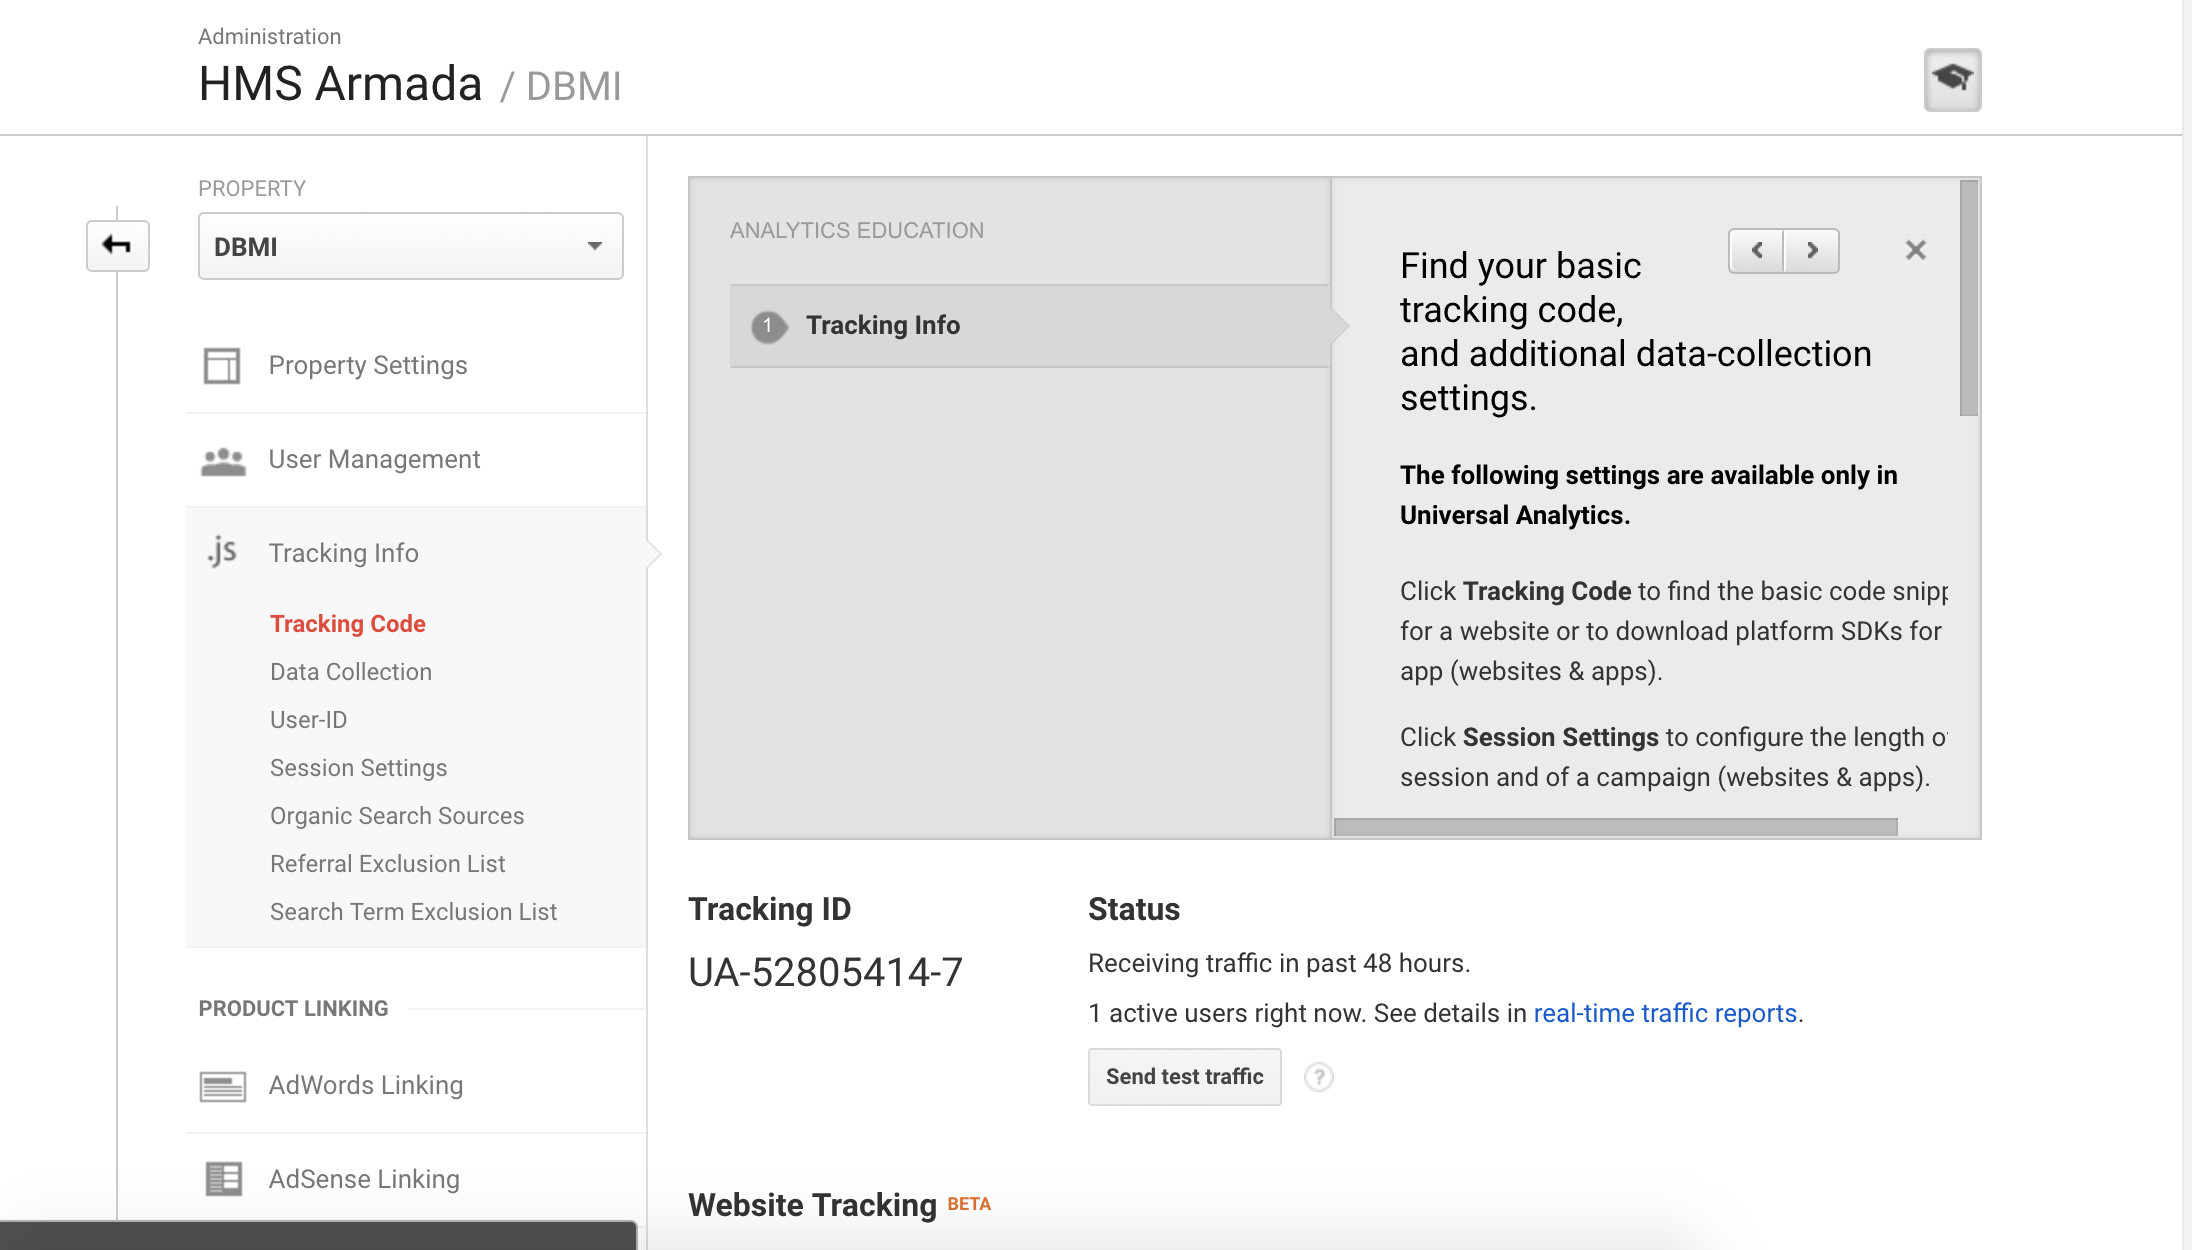Click the Property Settings window icon

pos(222,365)
